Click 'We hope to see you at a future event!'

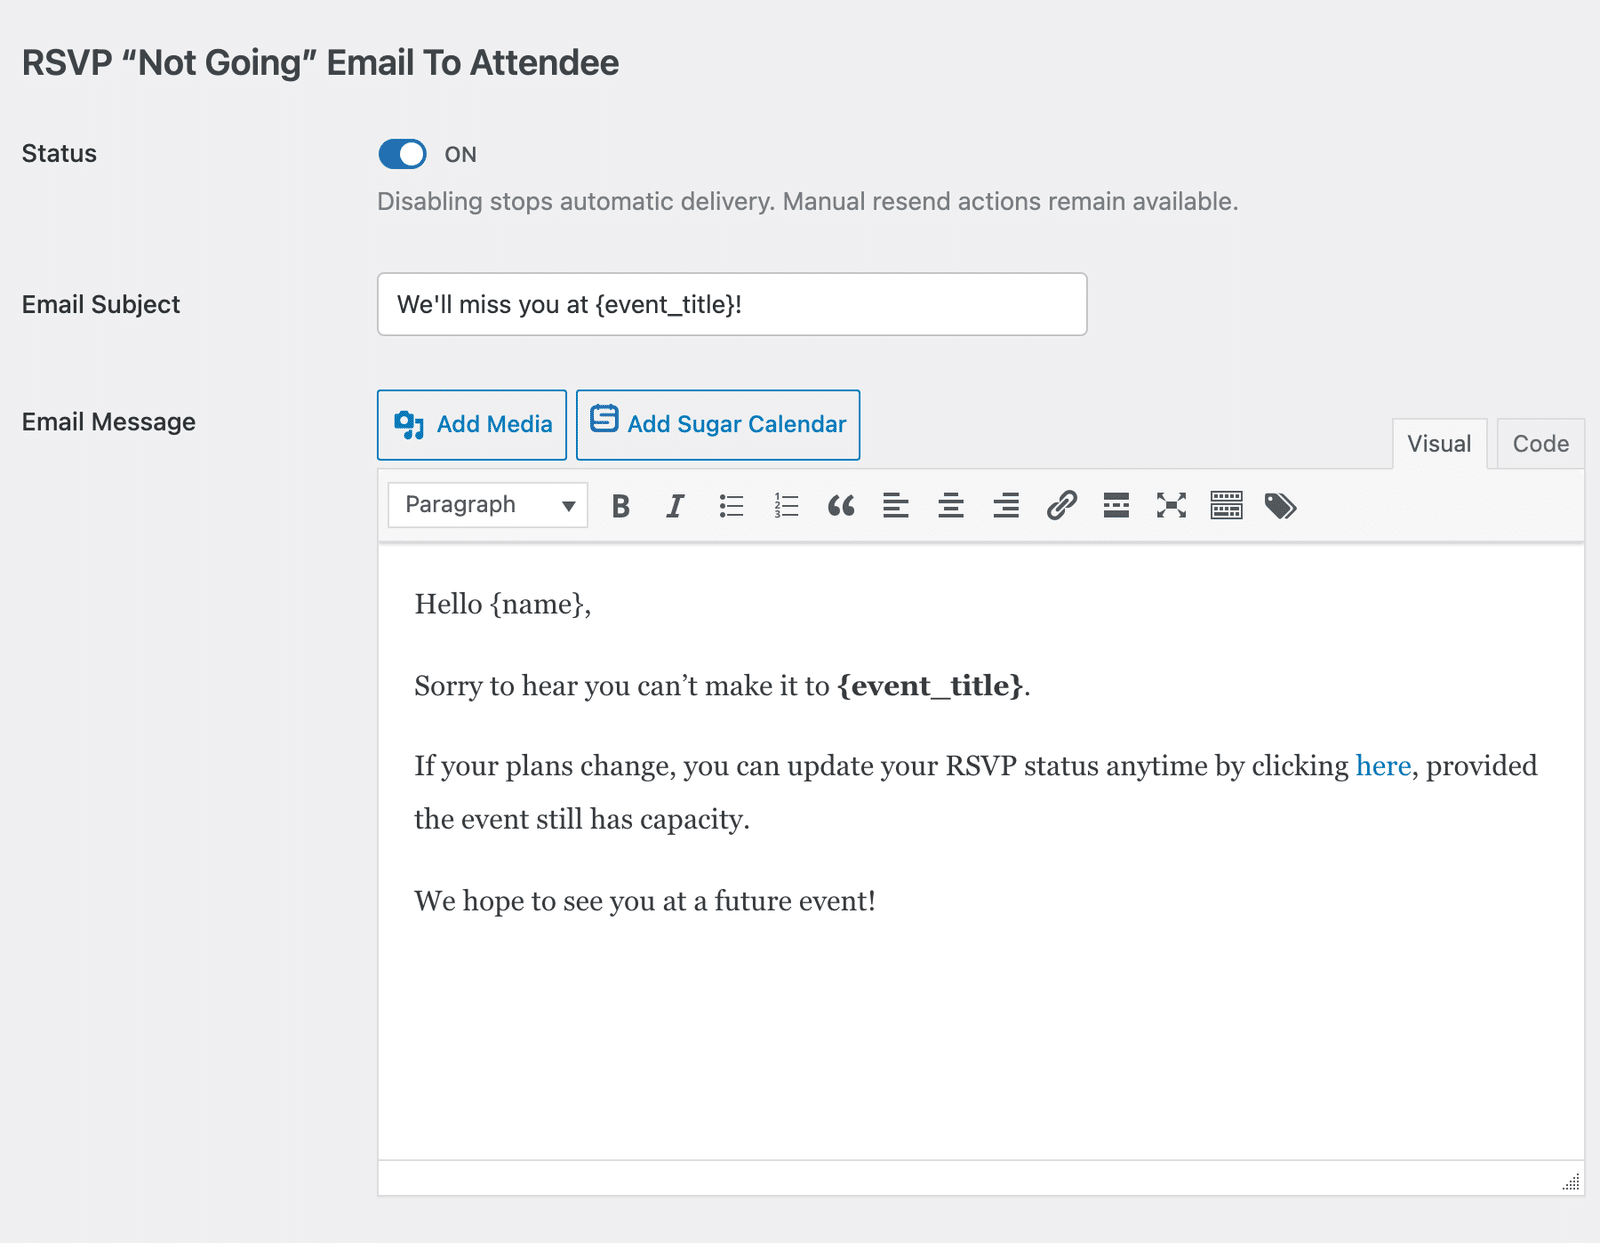coord(645,901)
